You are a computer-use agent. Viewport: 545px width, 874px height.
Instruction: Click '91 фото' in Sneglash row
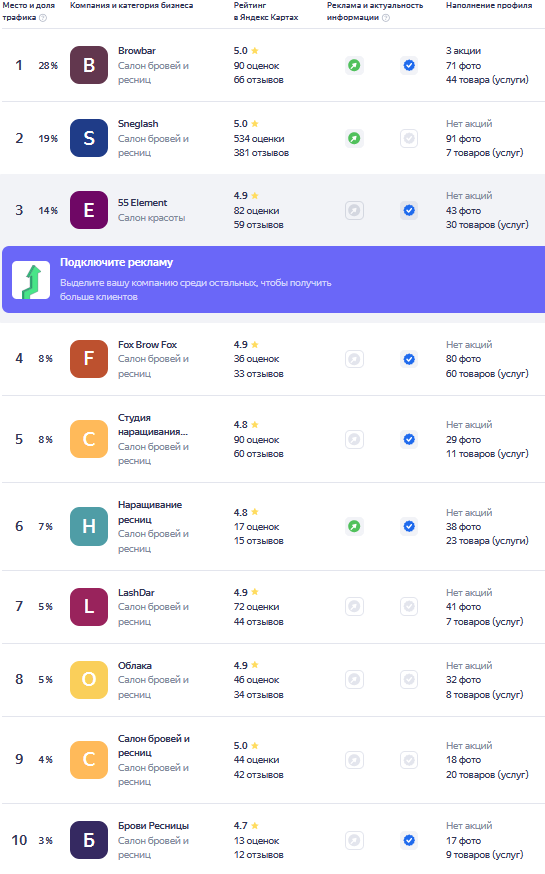click(x=463, y=139)
